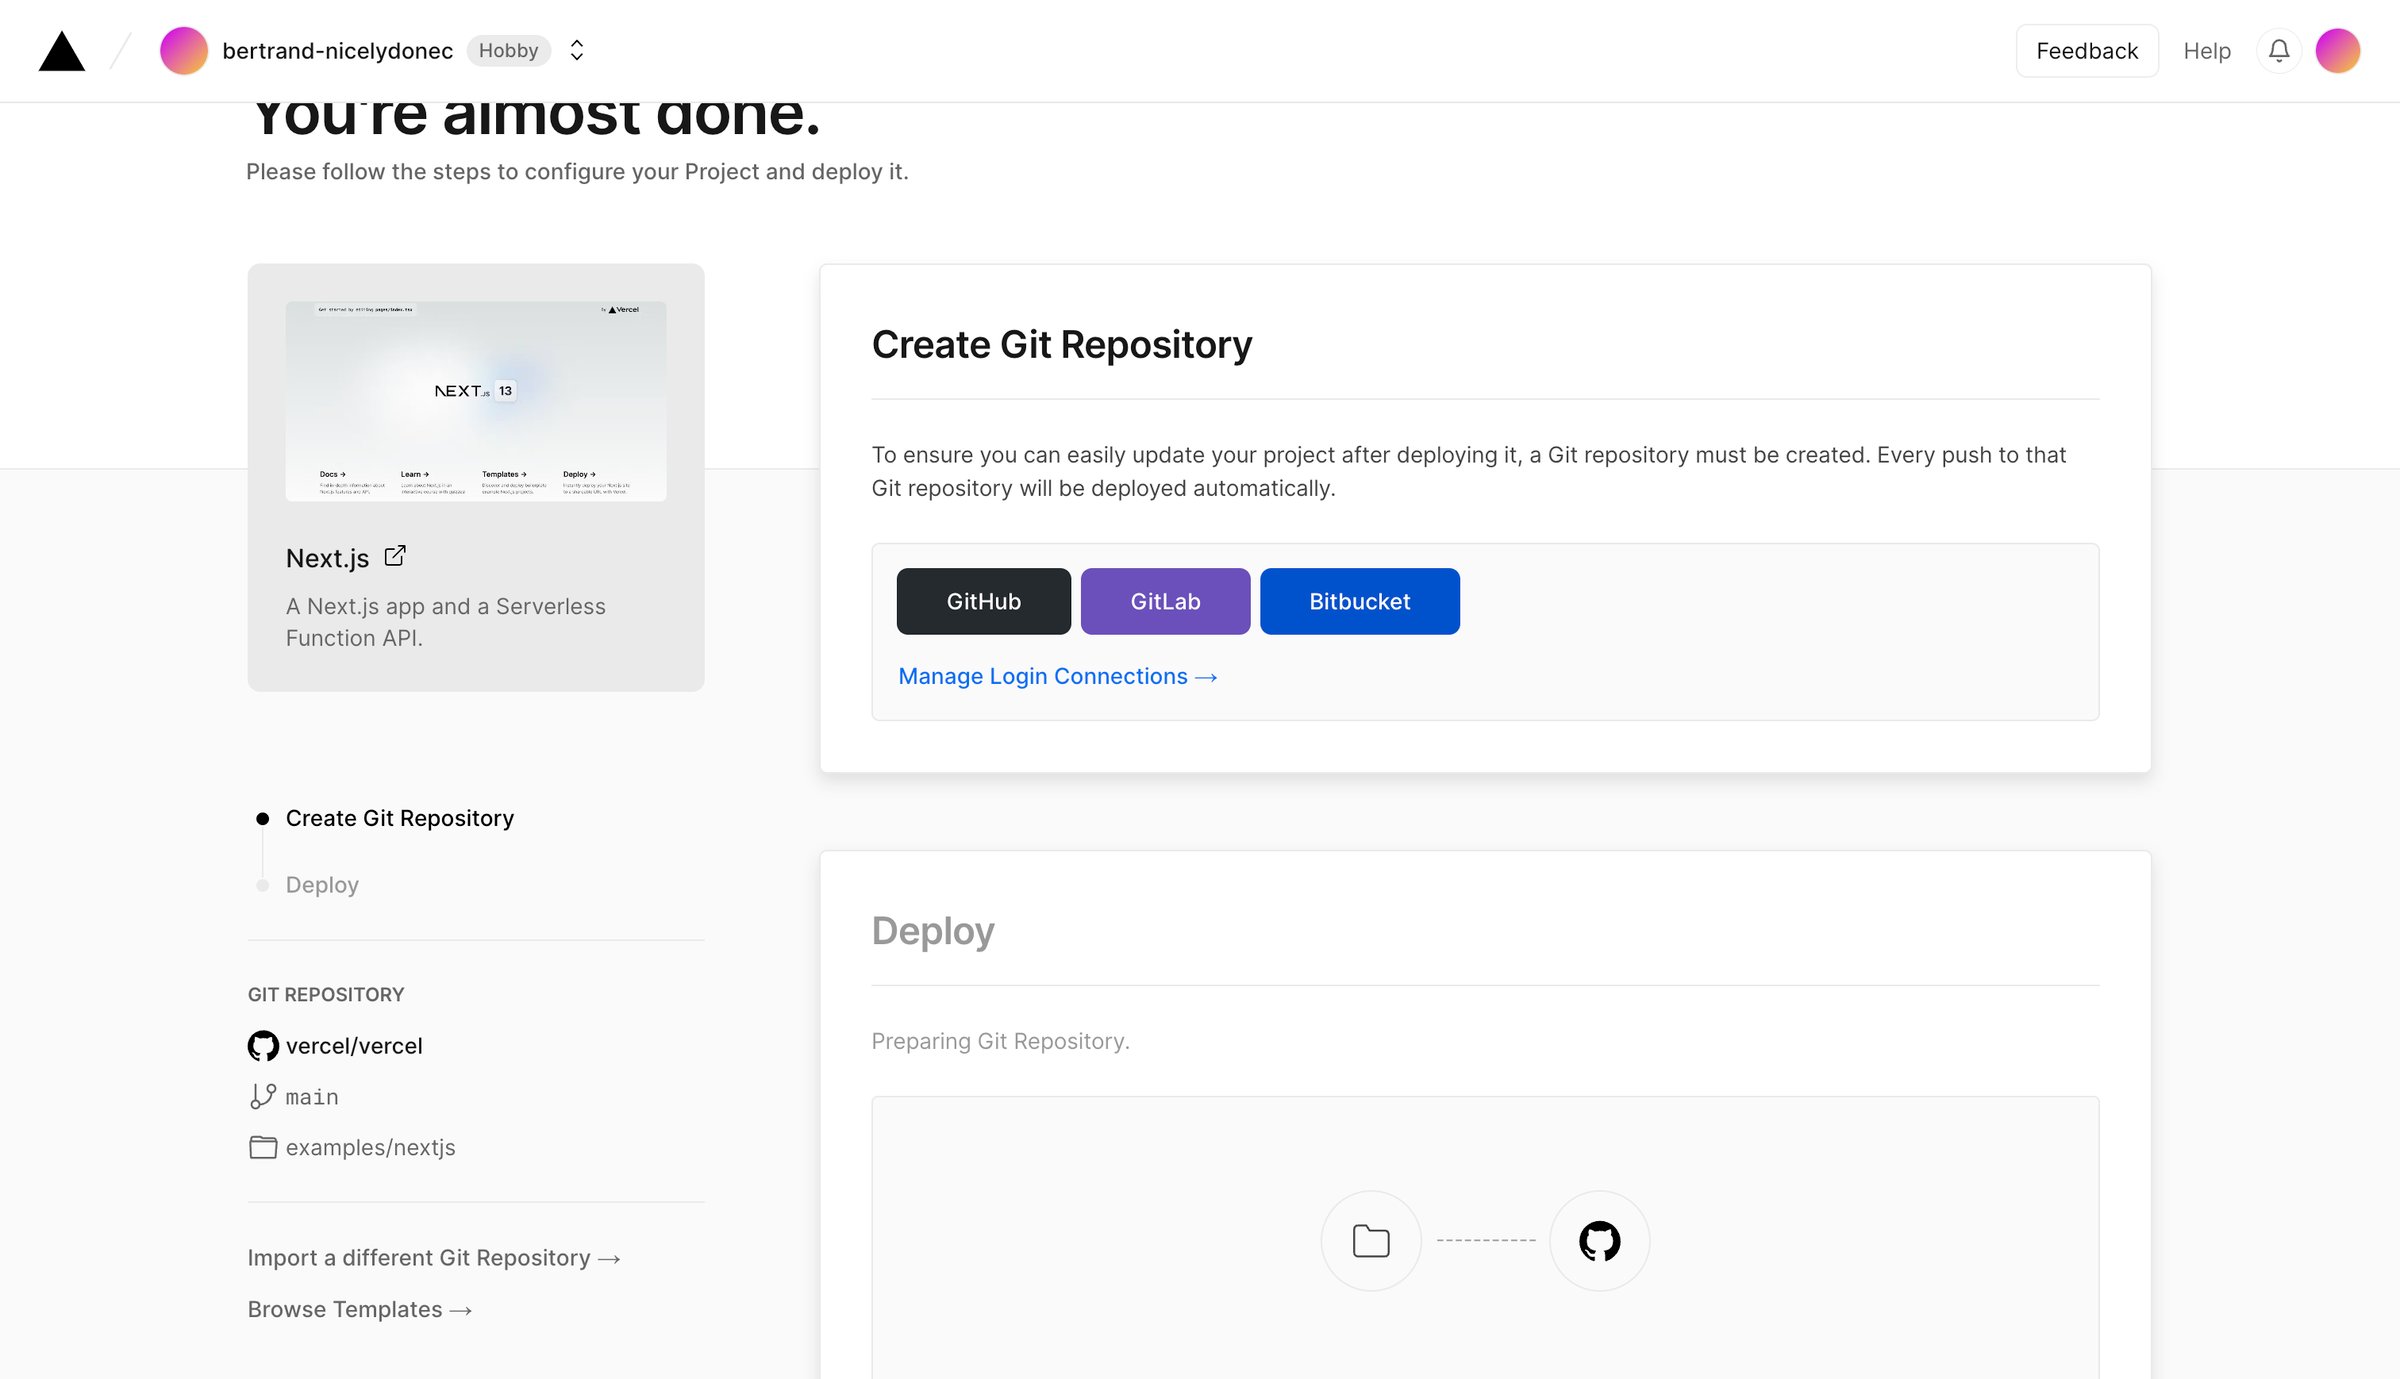Expand the team scope switcher chevrons

(x=577, y=51)
